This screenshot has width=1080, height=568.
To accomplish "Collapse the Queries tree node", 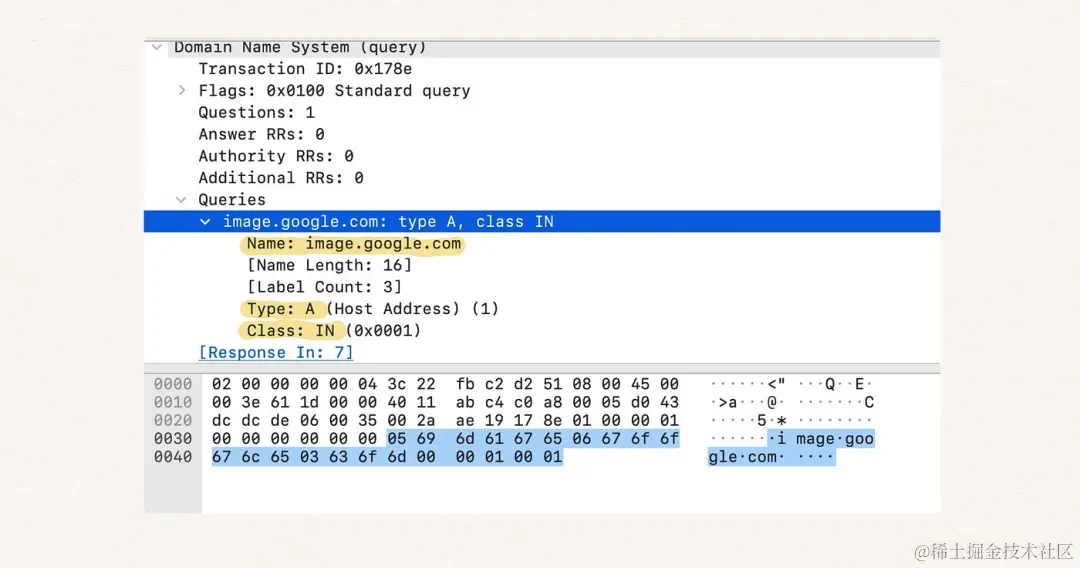I will point(181,200).
